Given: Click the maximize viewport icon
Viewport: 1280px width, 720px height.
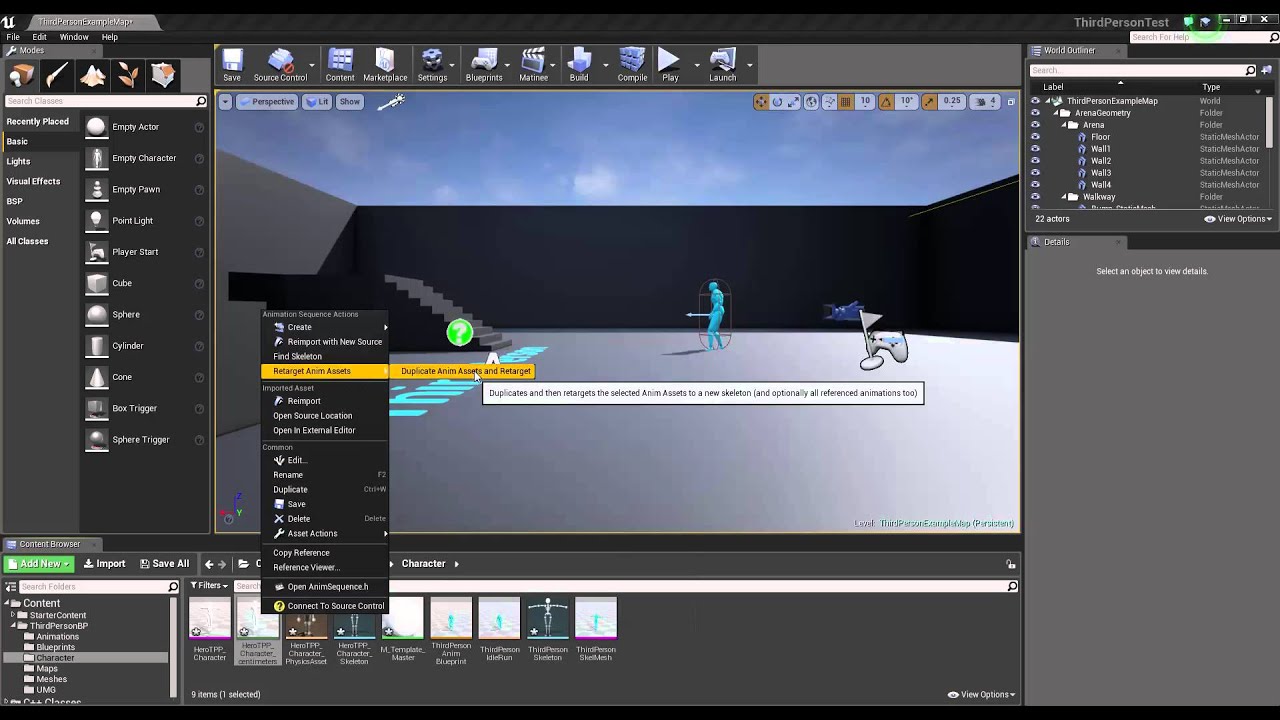Looking at the screenshot, I should (x=1011, y=101).
